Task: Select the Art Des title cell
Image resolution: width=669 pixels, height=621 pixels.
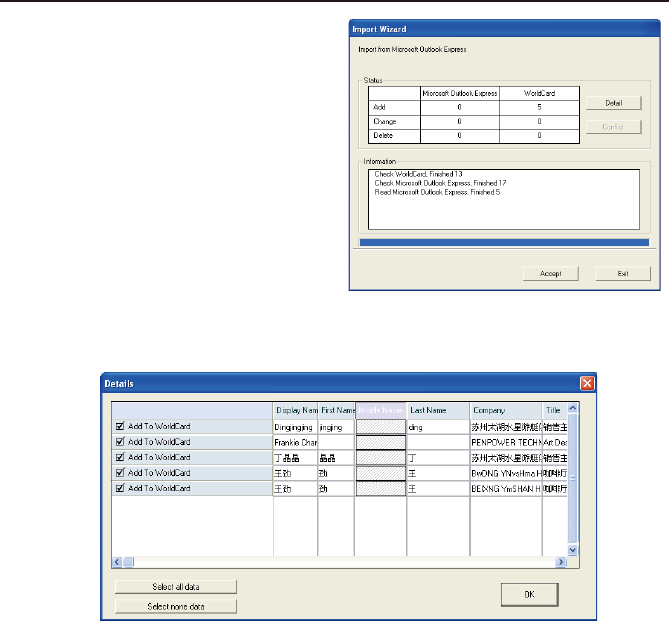Action: coord(555,443)
